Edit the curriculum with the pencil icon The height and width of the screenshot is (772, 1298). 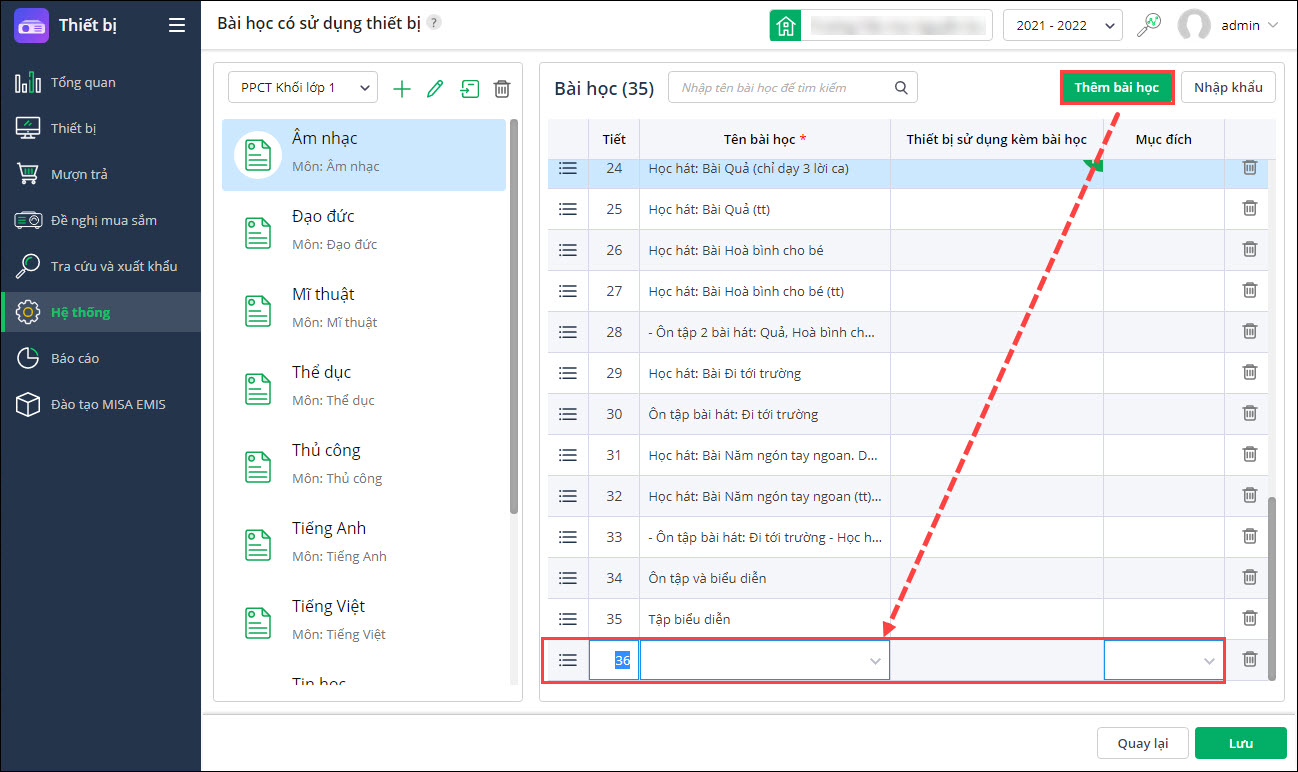pyautogui.click(x=435, y=89)
